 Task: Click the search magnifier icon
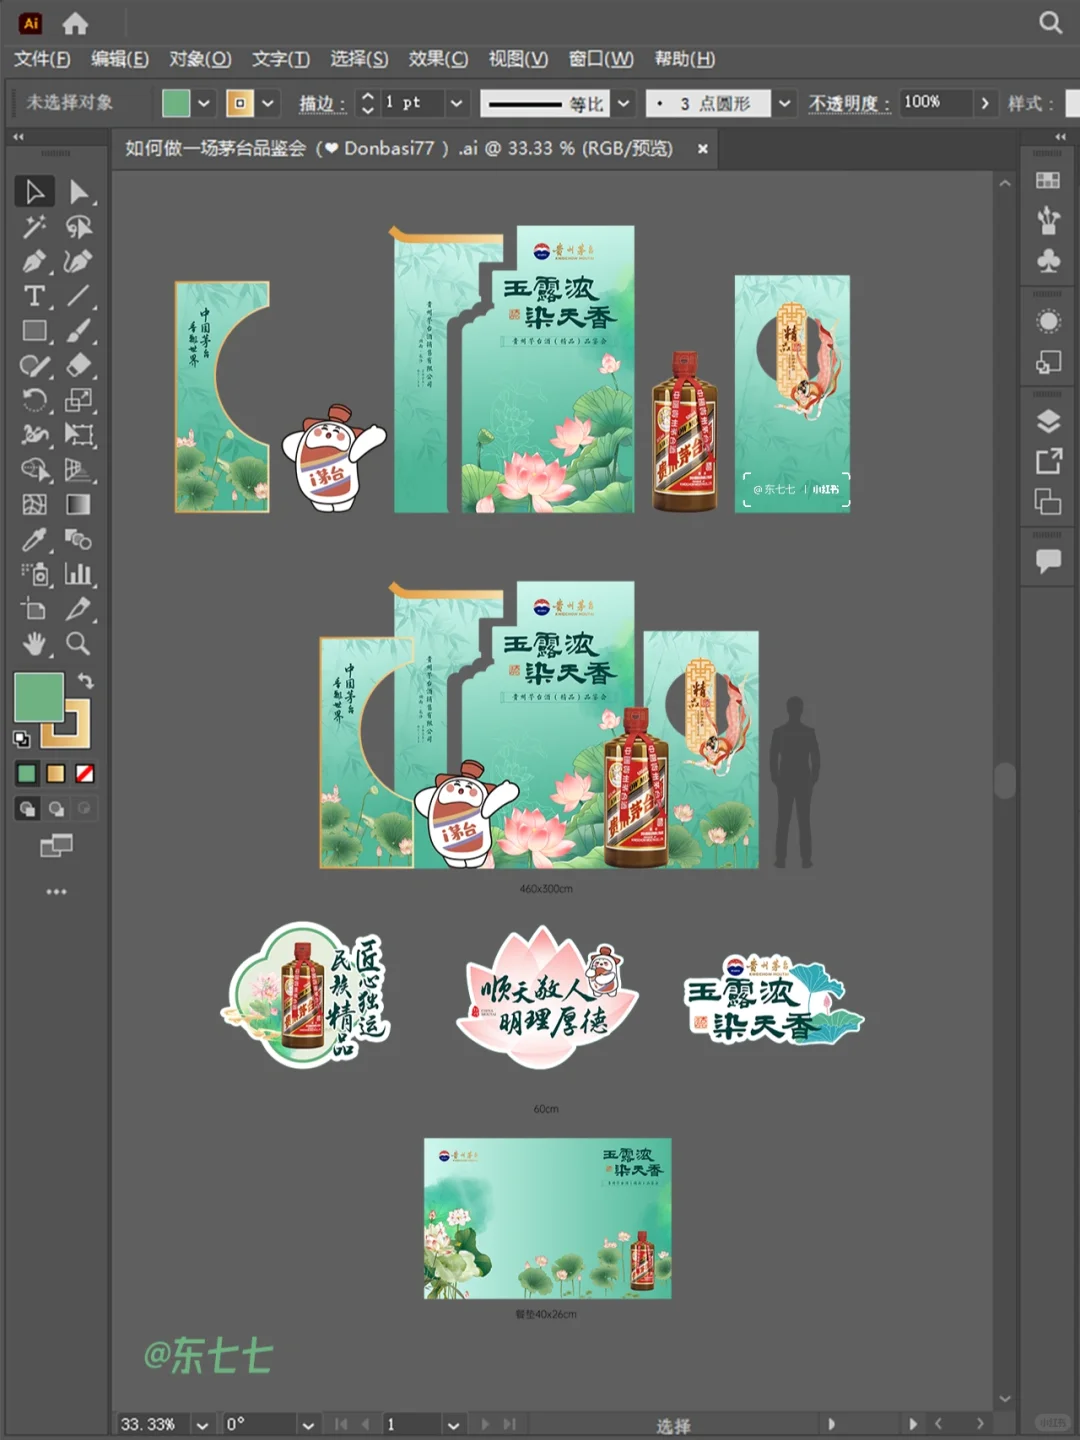[x=1050, y=22]
